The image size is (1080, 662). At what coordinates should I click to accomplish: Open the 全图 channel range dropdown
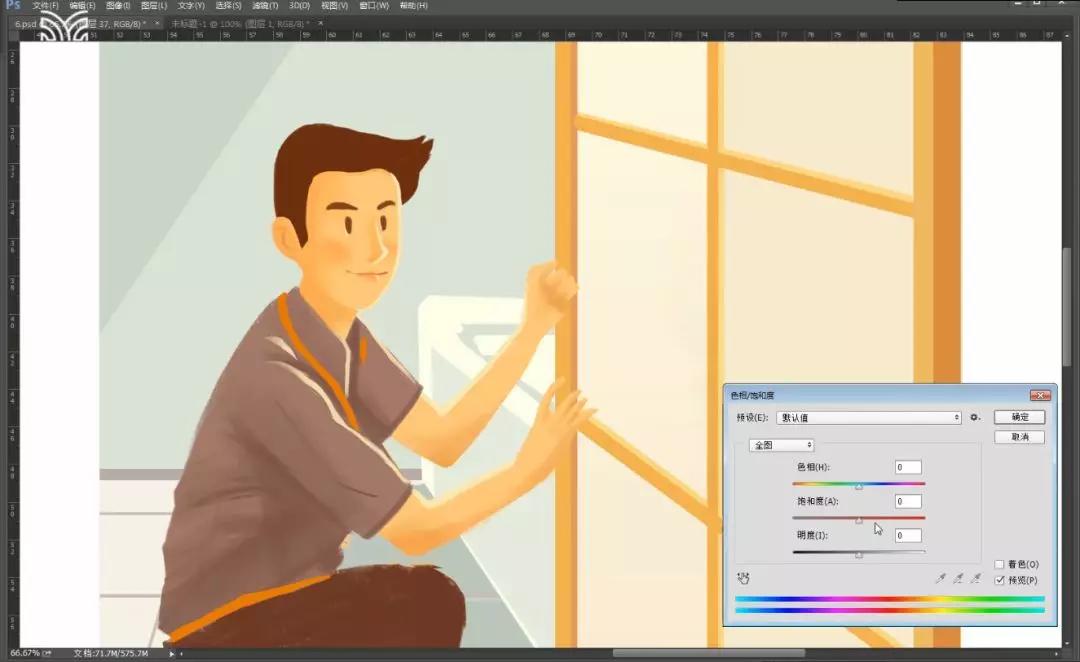pos(782,445)
